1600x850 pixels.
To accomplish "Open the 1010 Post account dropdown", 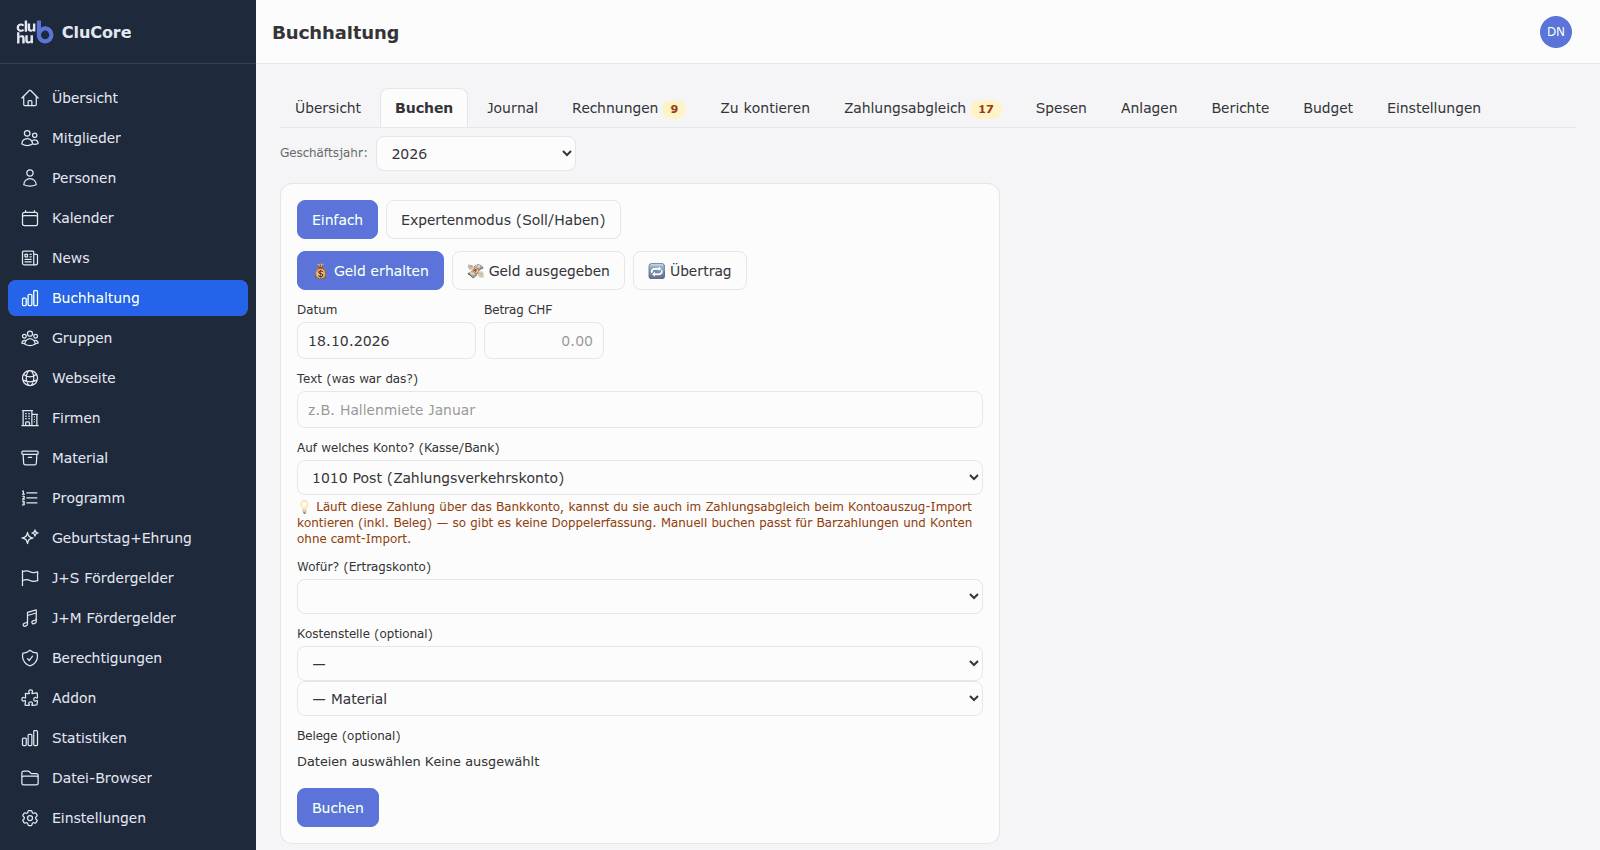I will tap(640, 478).
